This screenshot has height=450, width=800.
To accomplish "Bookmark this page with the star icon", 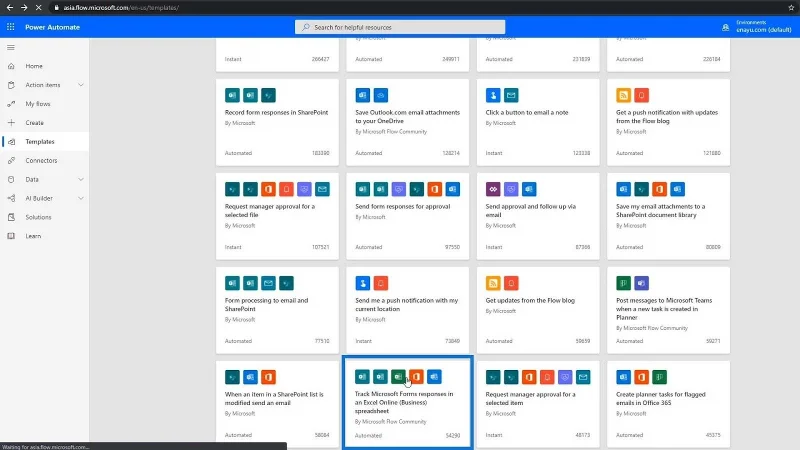I will click(791, 8).
